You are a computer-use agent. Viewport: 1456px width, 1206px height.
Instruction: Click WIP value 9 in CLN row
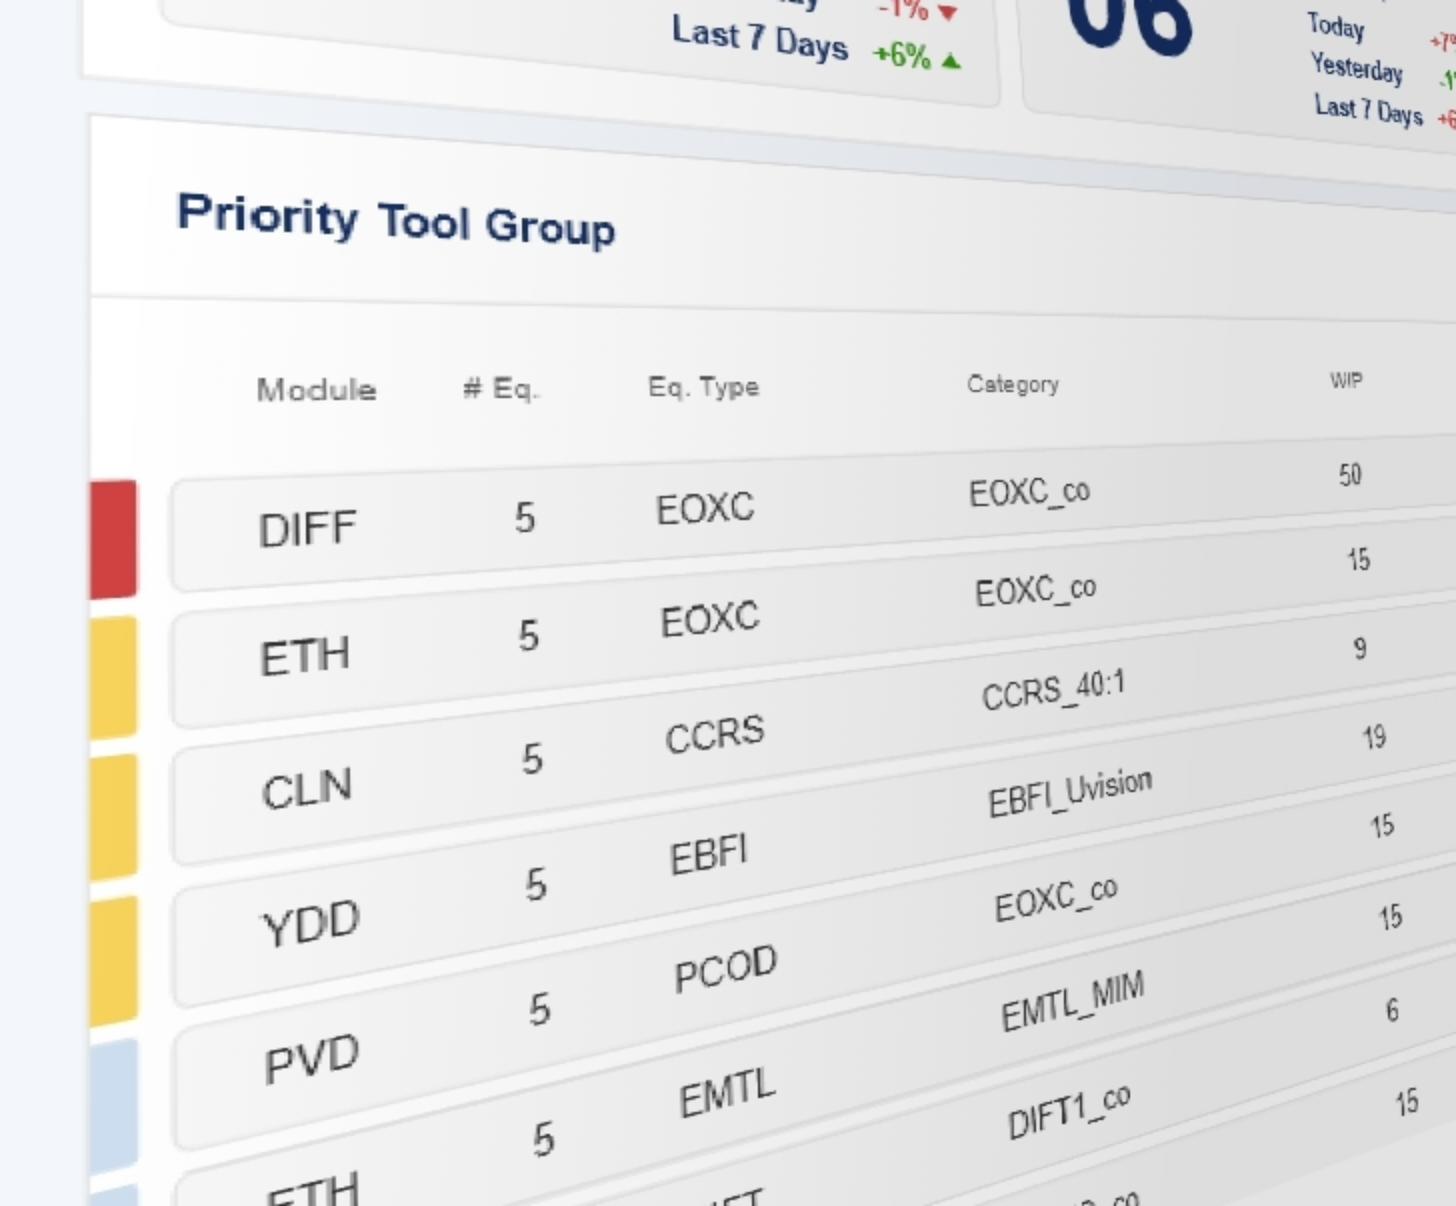point(1360,649)
